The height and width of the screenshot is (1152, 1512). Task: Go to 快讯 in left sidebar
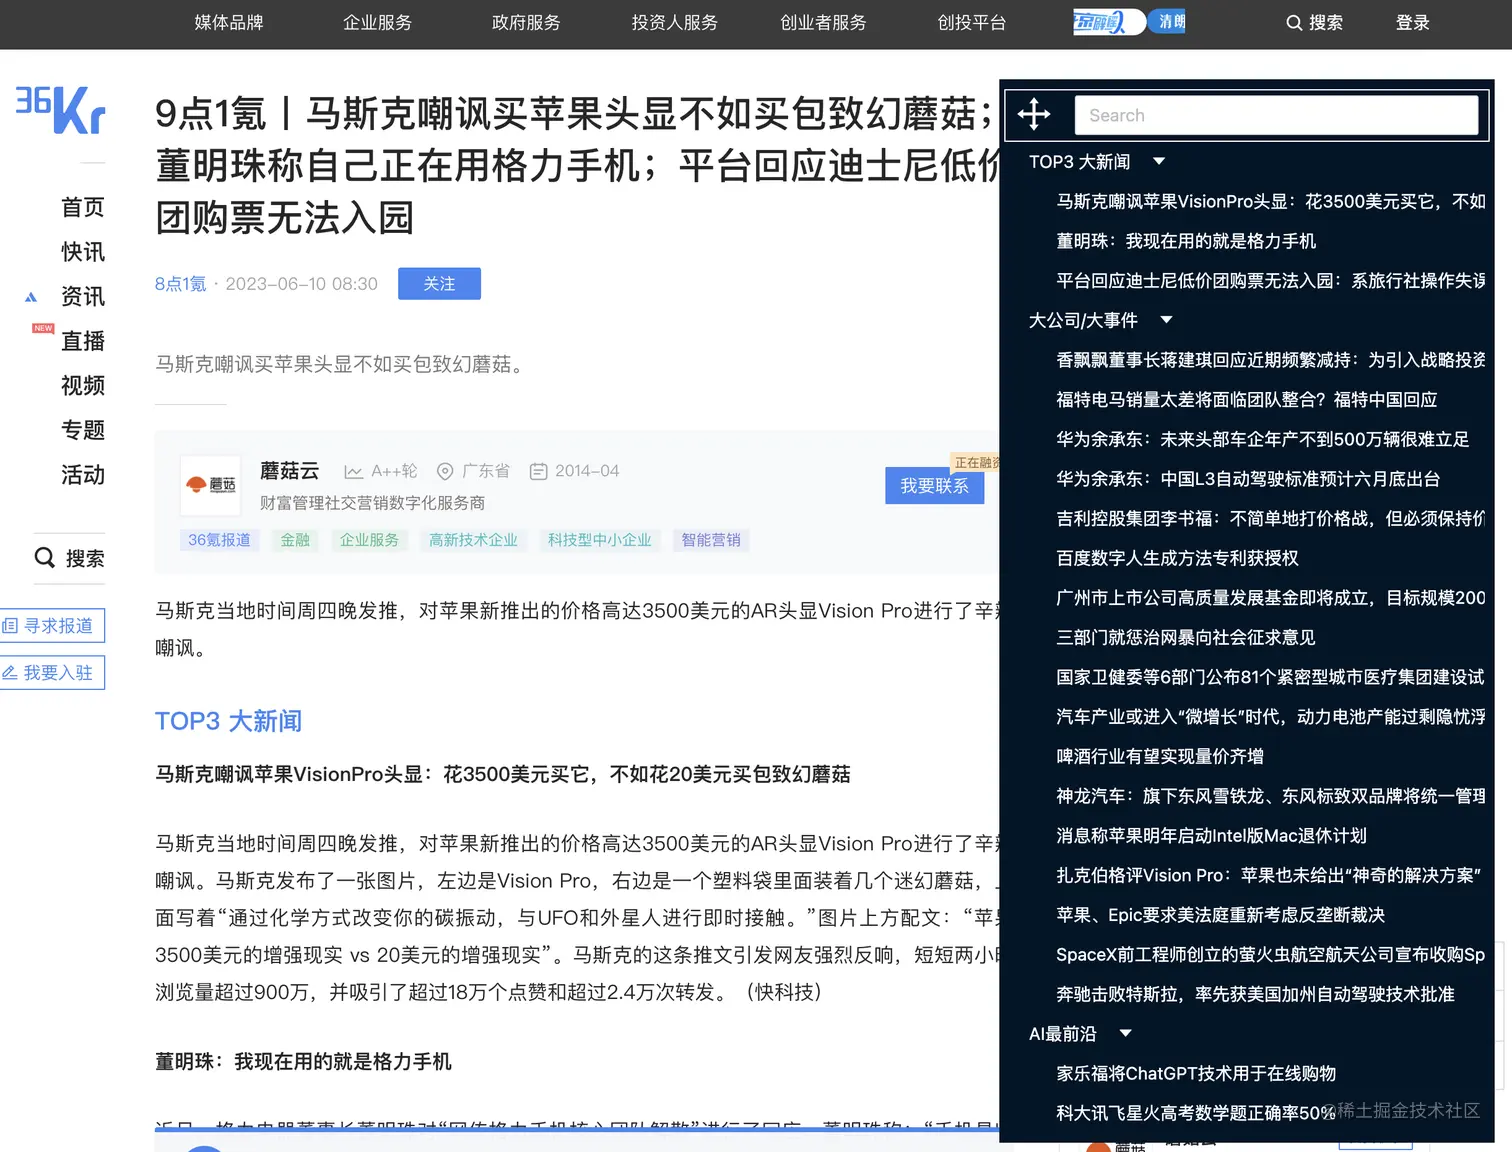pos(83,252)
